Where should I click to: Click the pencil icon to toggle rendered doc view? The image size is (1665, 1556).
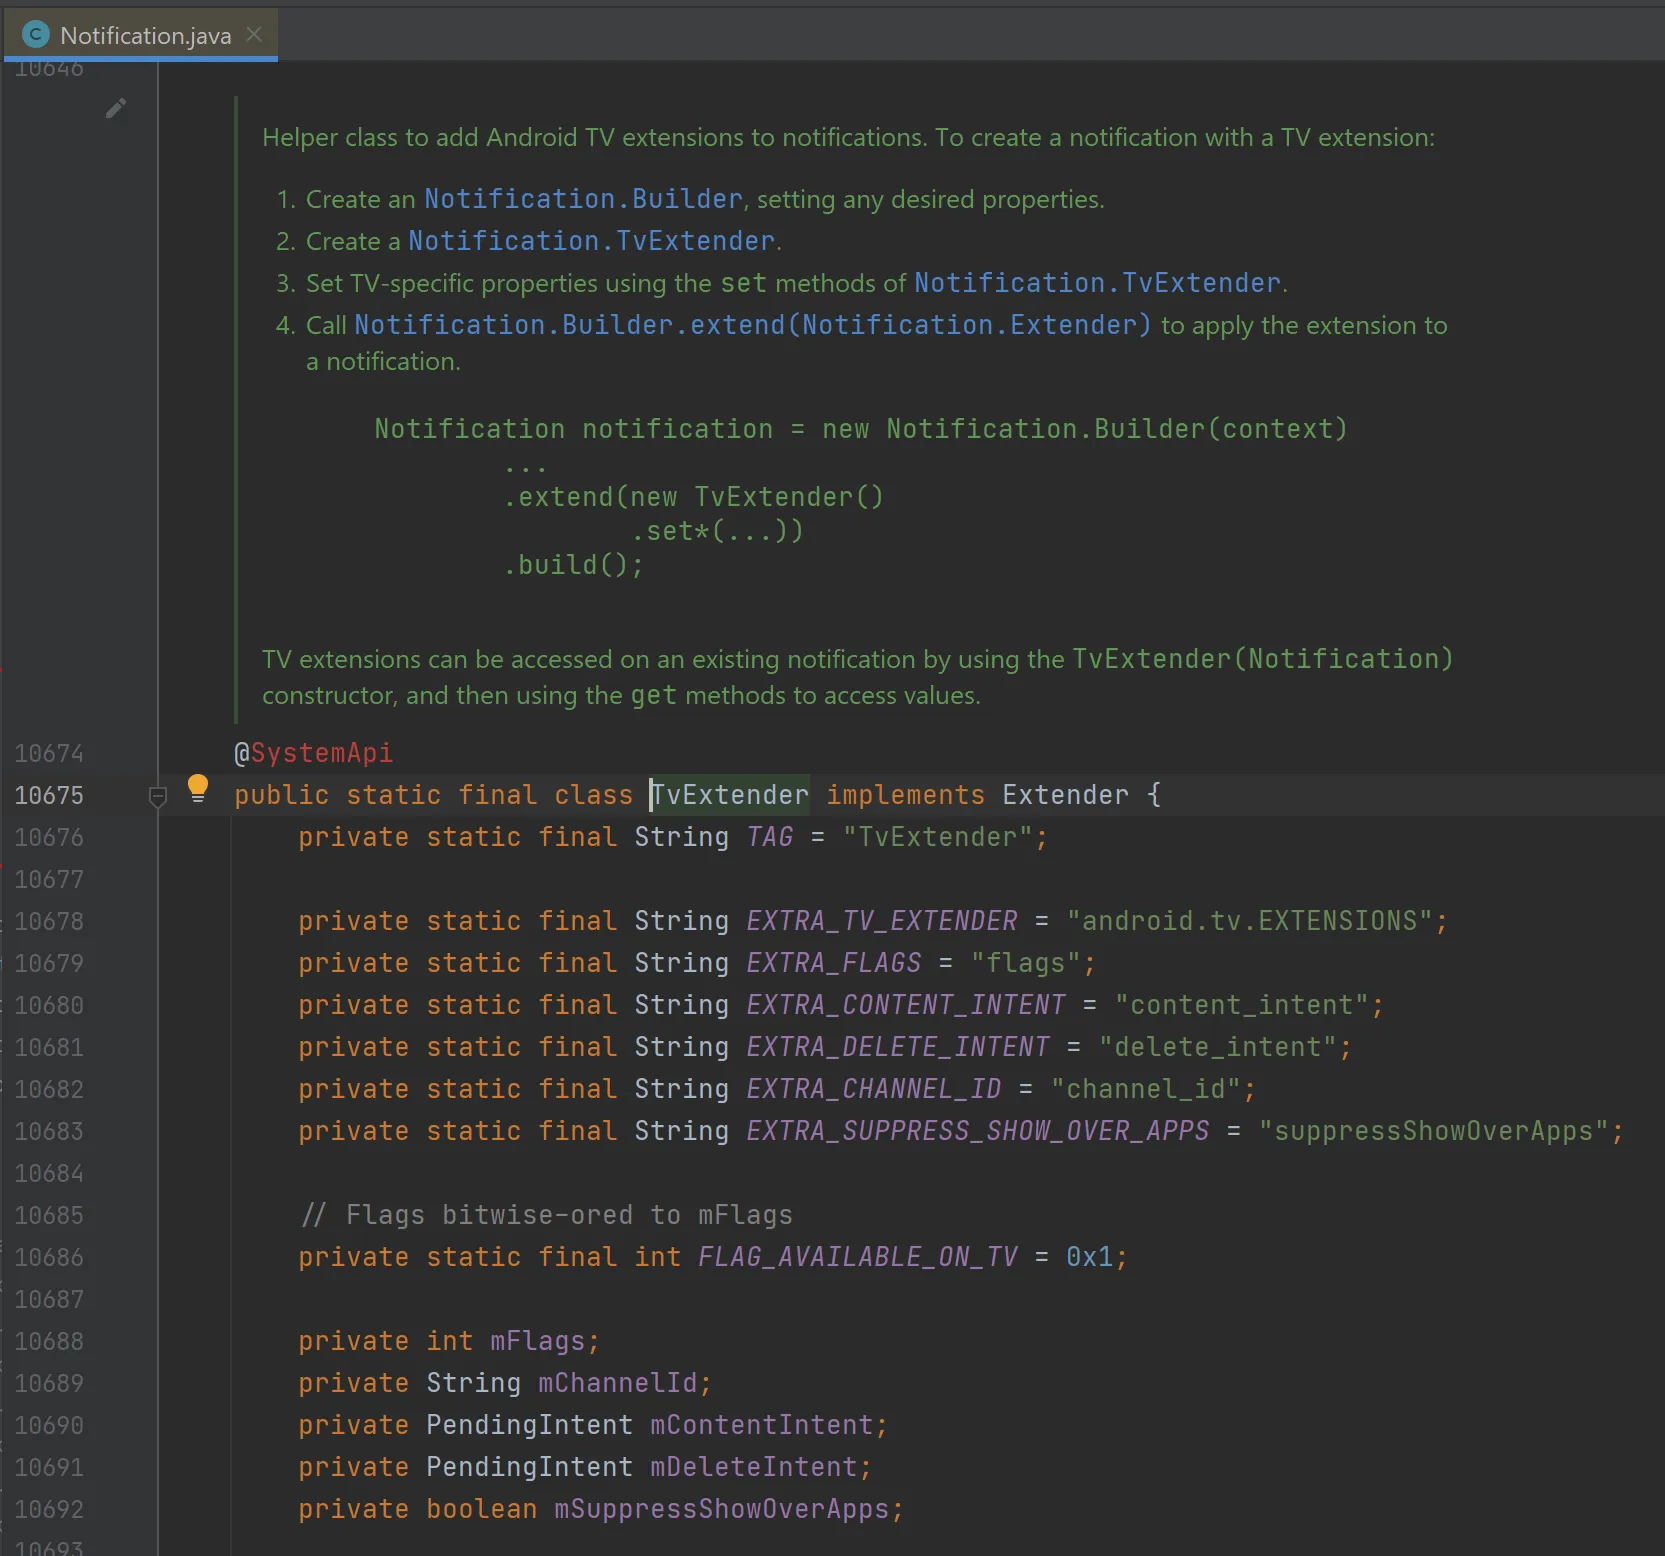coord(116,108)
